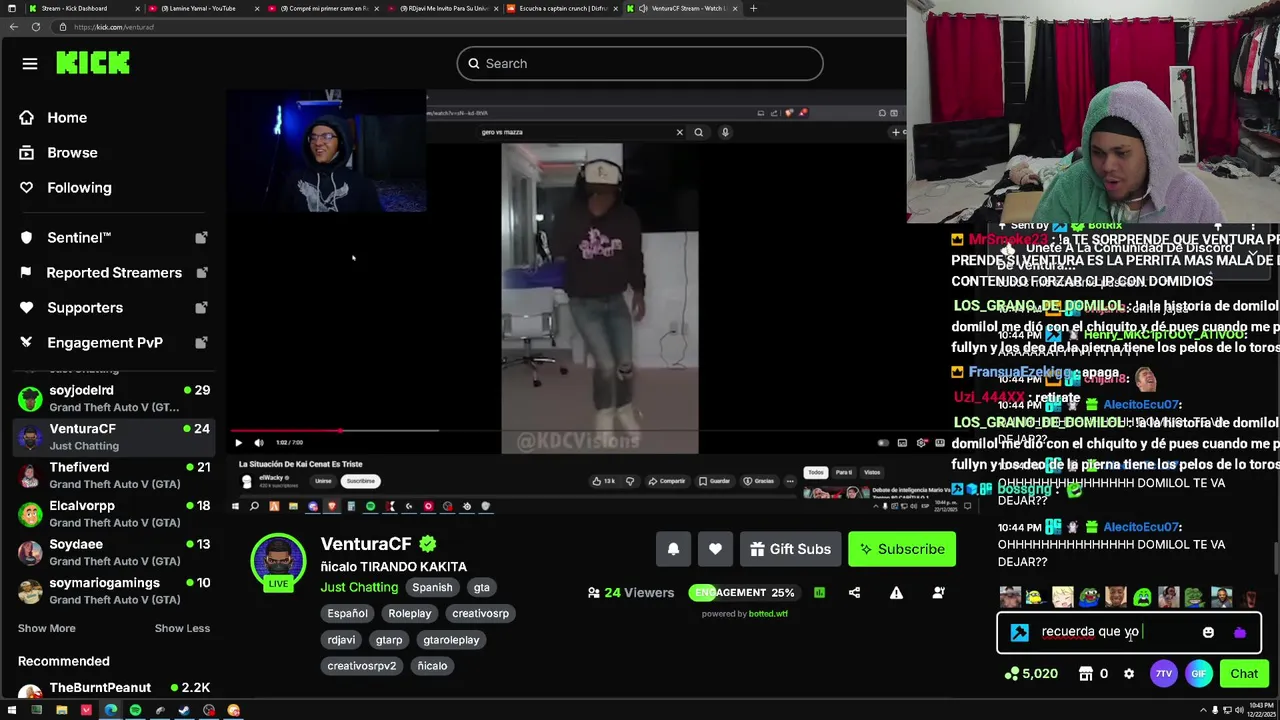Click the Gift Subs button
Screen dimensions: 1280x720
click(x=790, y=549)
